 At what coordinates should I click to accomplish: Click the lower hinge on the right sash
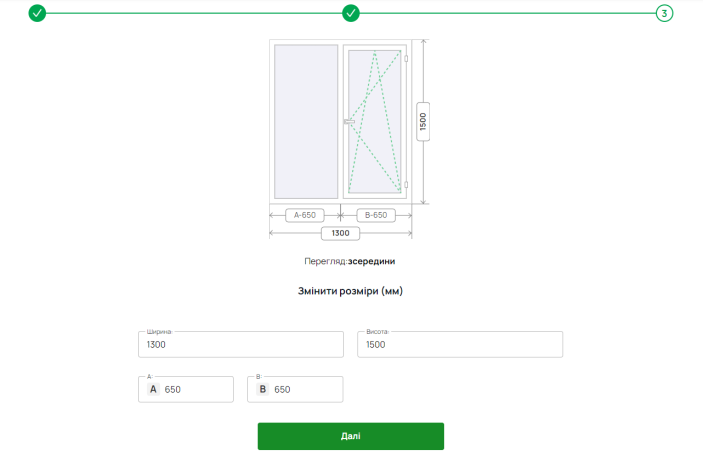click(406, 185)
